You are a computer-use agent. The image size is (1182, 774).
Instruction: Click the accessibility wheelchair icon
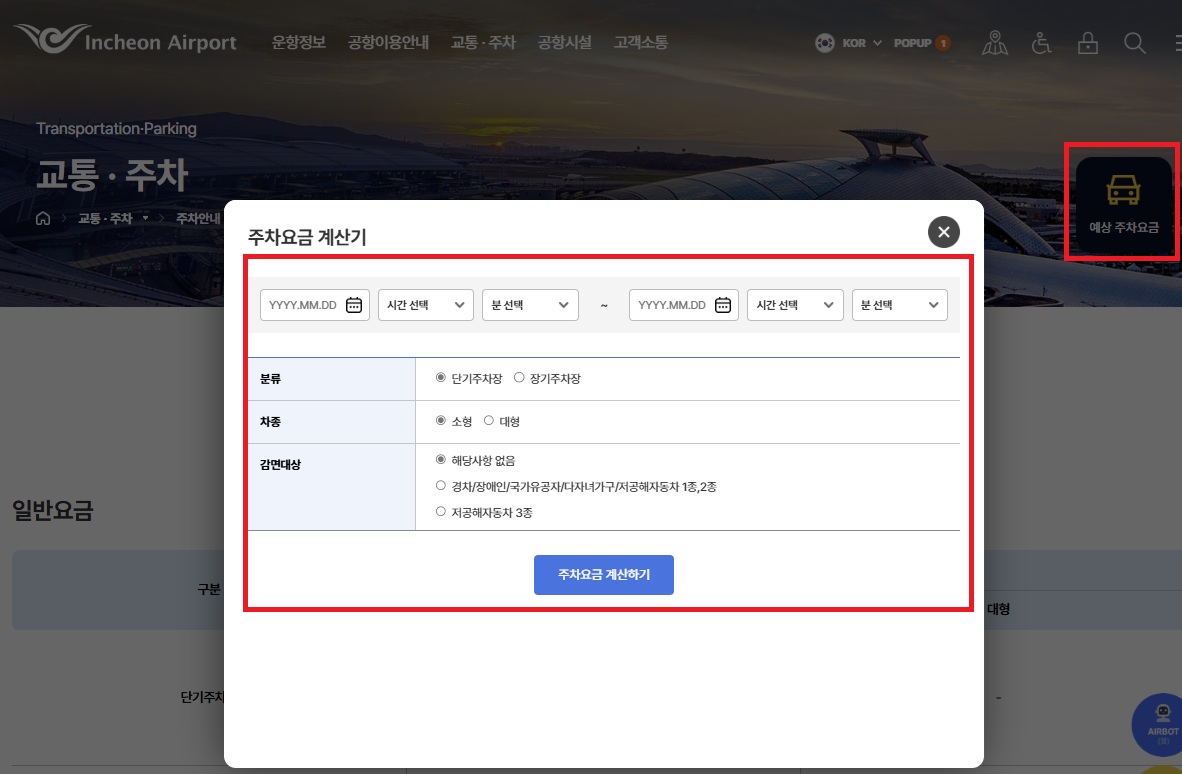[x=1042, y=42]
